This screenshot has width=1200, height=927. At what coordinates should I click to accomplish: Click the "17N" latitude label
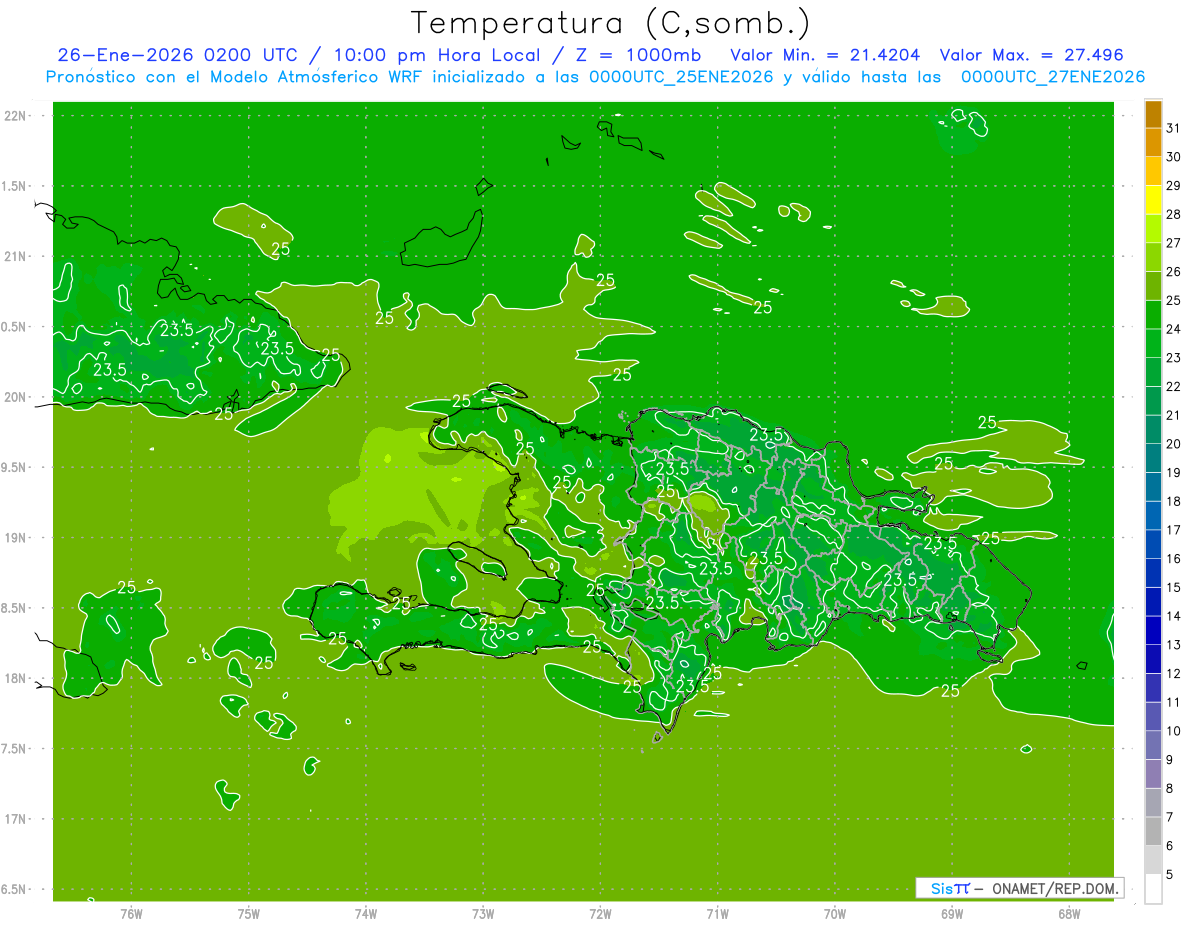(16, 819)
